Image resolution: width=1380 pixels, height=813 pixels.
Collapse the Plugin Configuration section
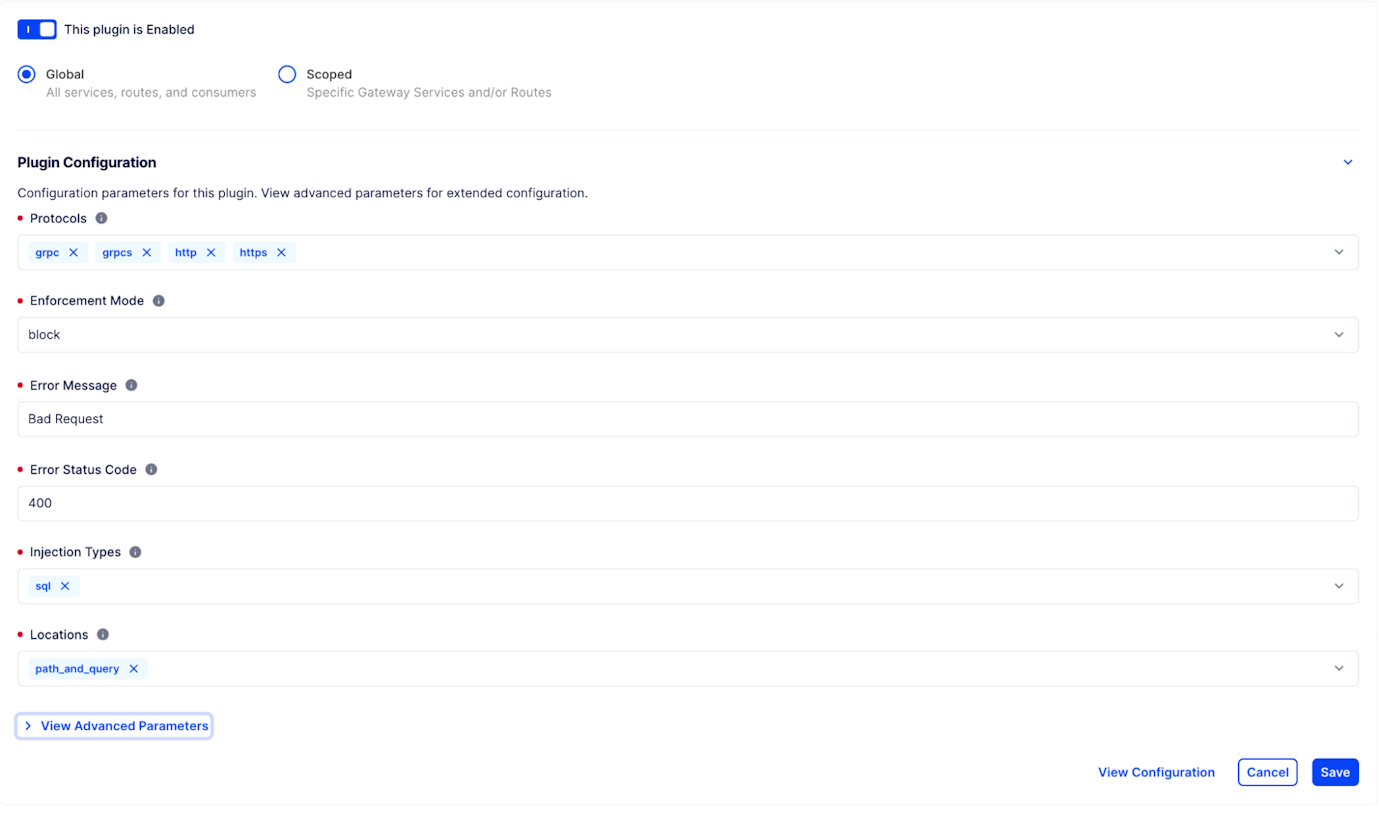[1348, 161]
